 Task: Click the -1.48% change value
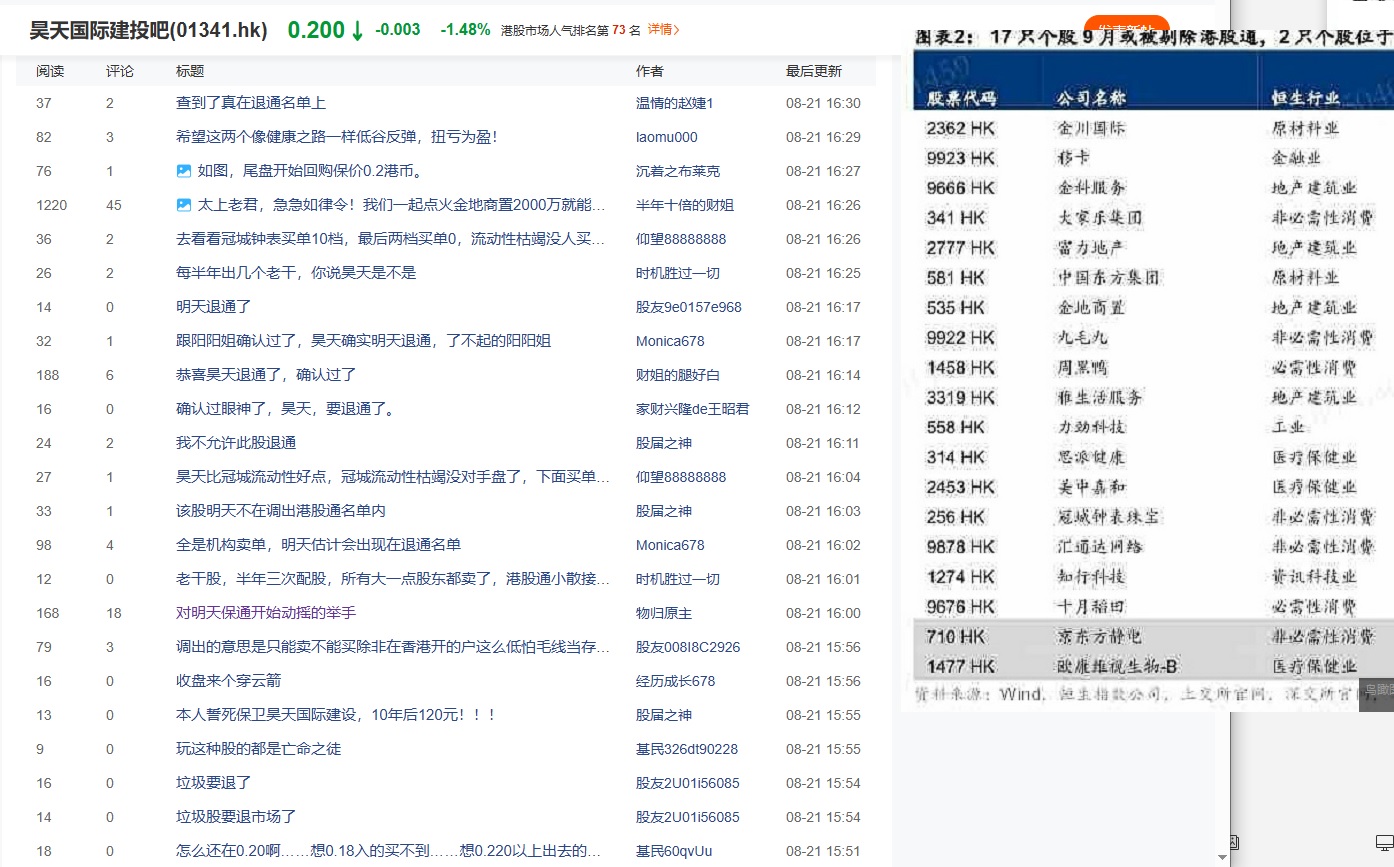tap(465, 30)
